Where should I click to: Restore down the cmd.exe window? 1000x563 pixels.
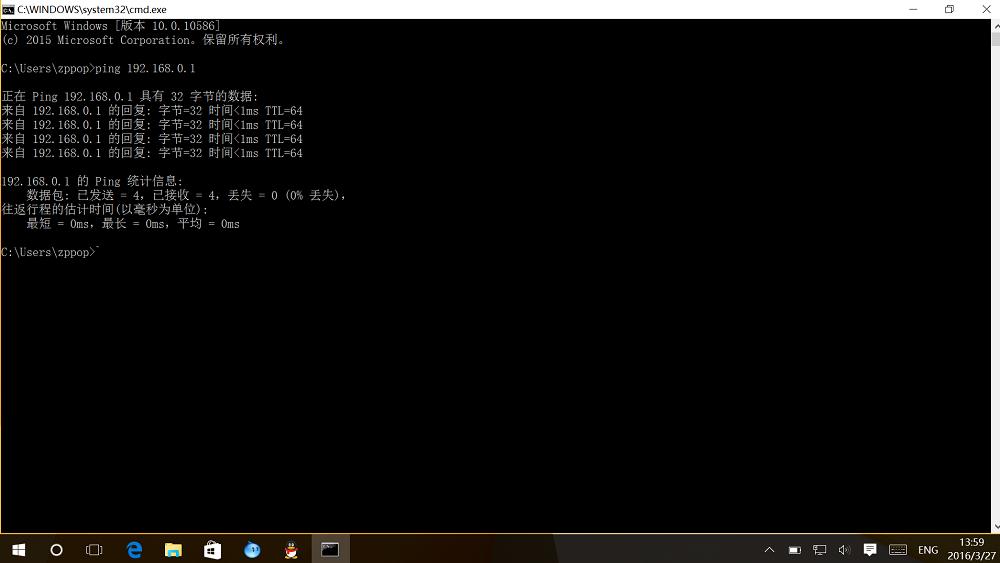(950, 9)
